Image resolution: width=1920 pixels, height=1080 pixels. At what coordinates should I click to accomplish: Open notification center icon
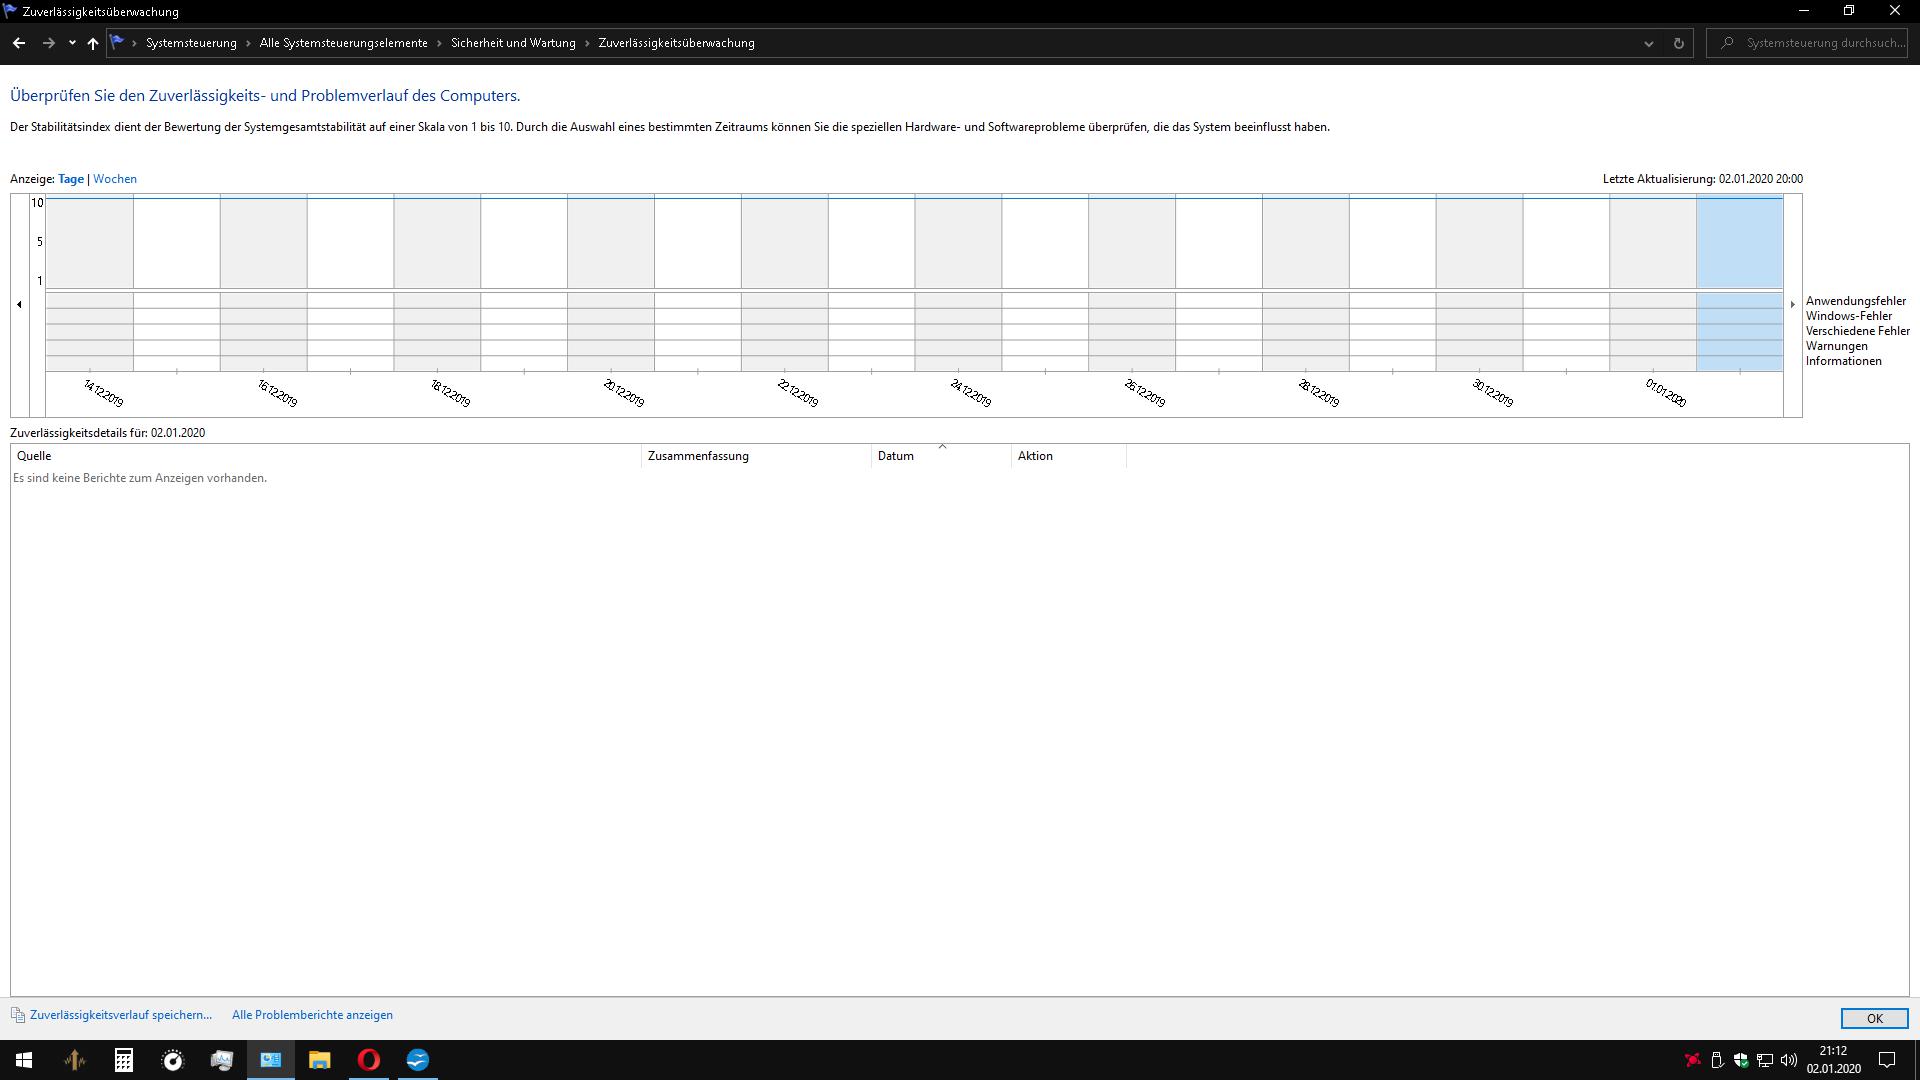point(1887,1060)
